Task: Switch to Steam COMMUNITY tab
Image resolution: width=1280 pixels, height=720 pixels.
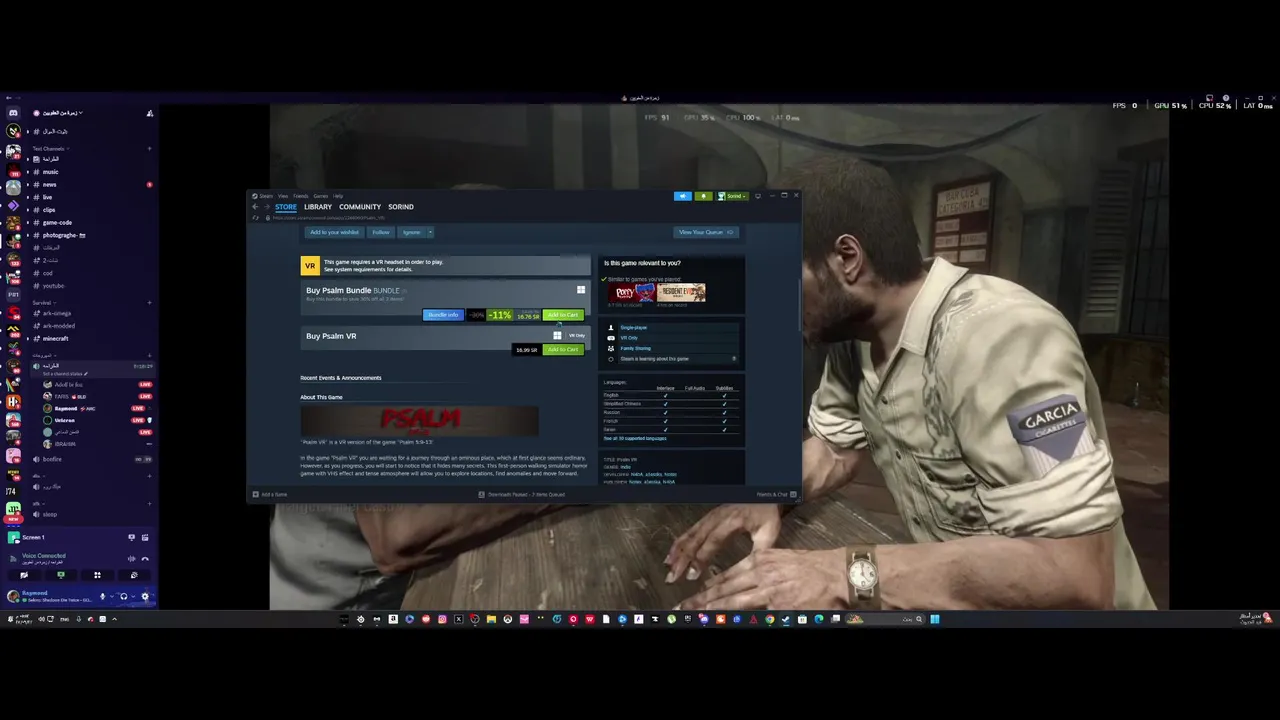Action: click(360, 207)
